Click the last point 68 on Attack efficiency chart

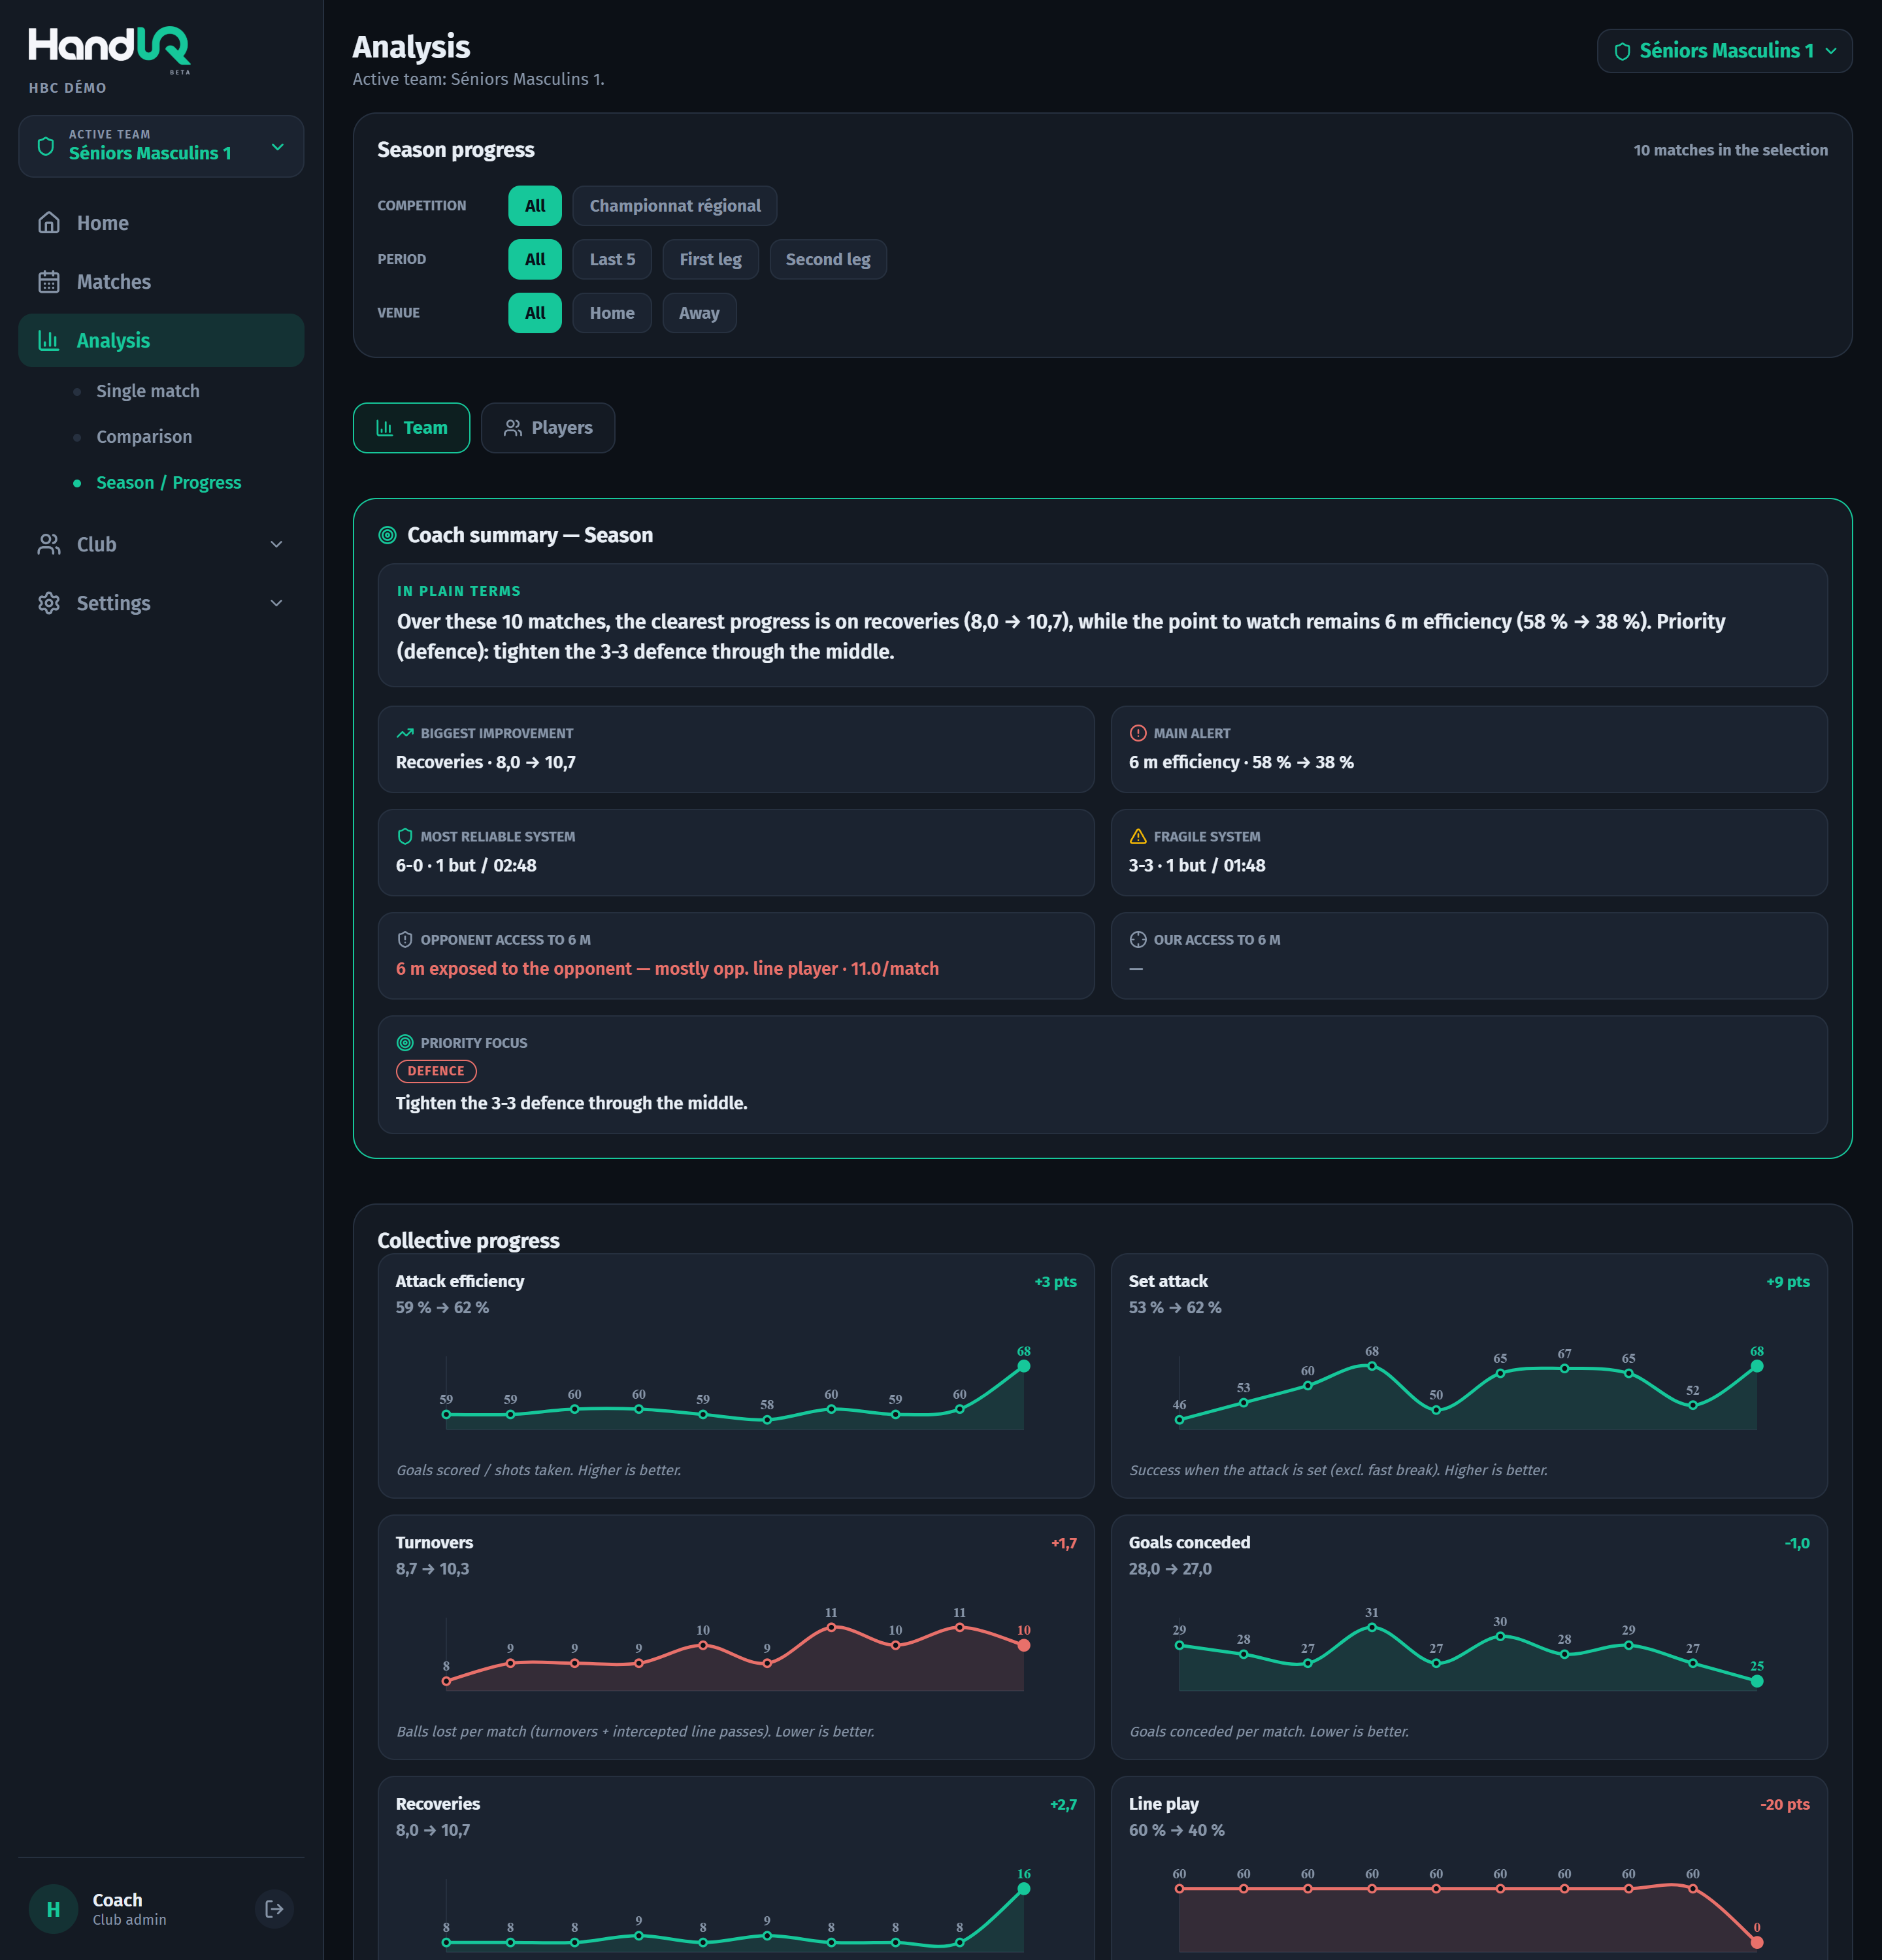click(1023, 1366)
